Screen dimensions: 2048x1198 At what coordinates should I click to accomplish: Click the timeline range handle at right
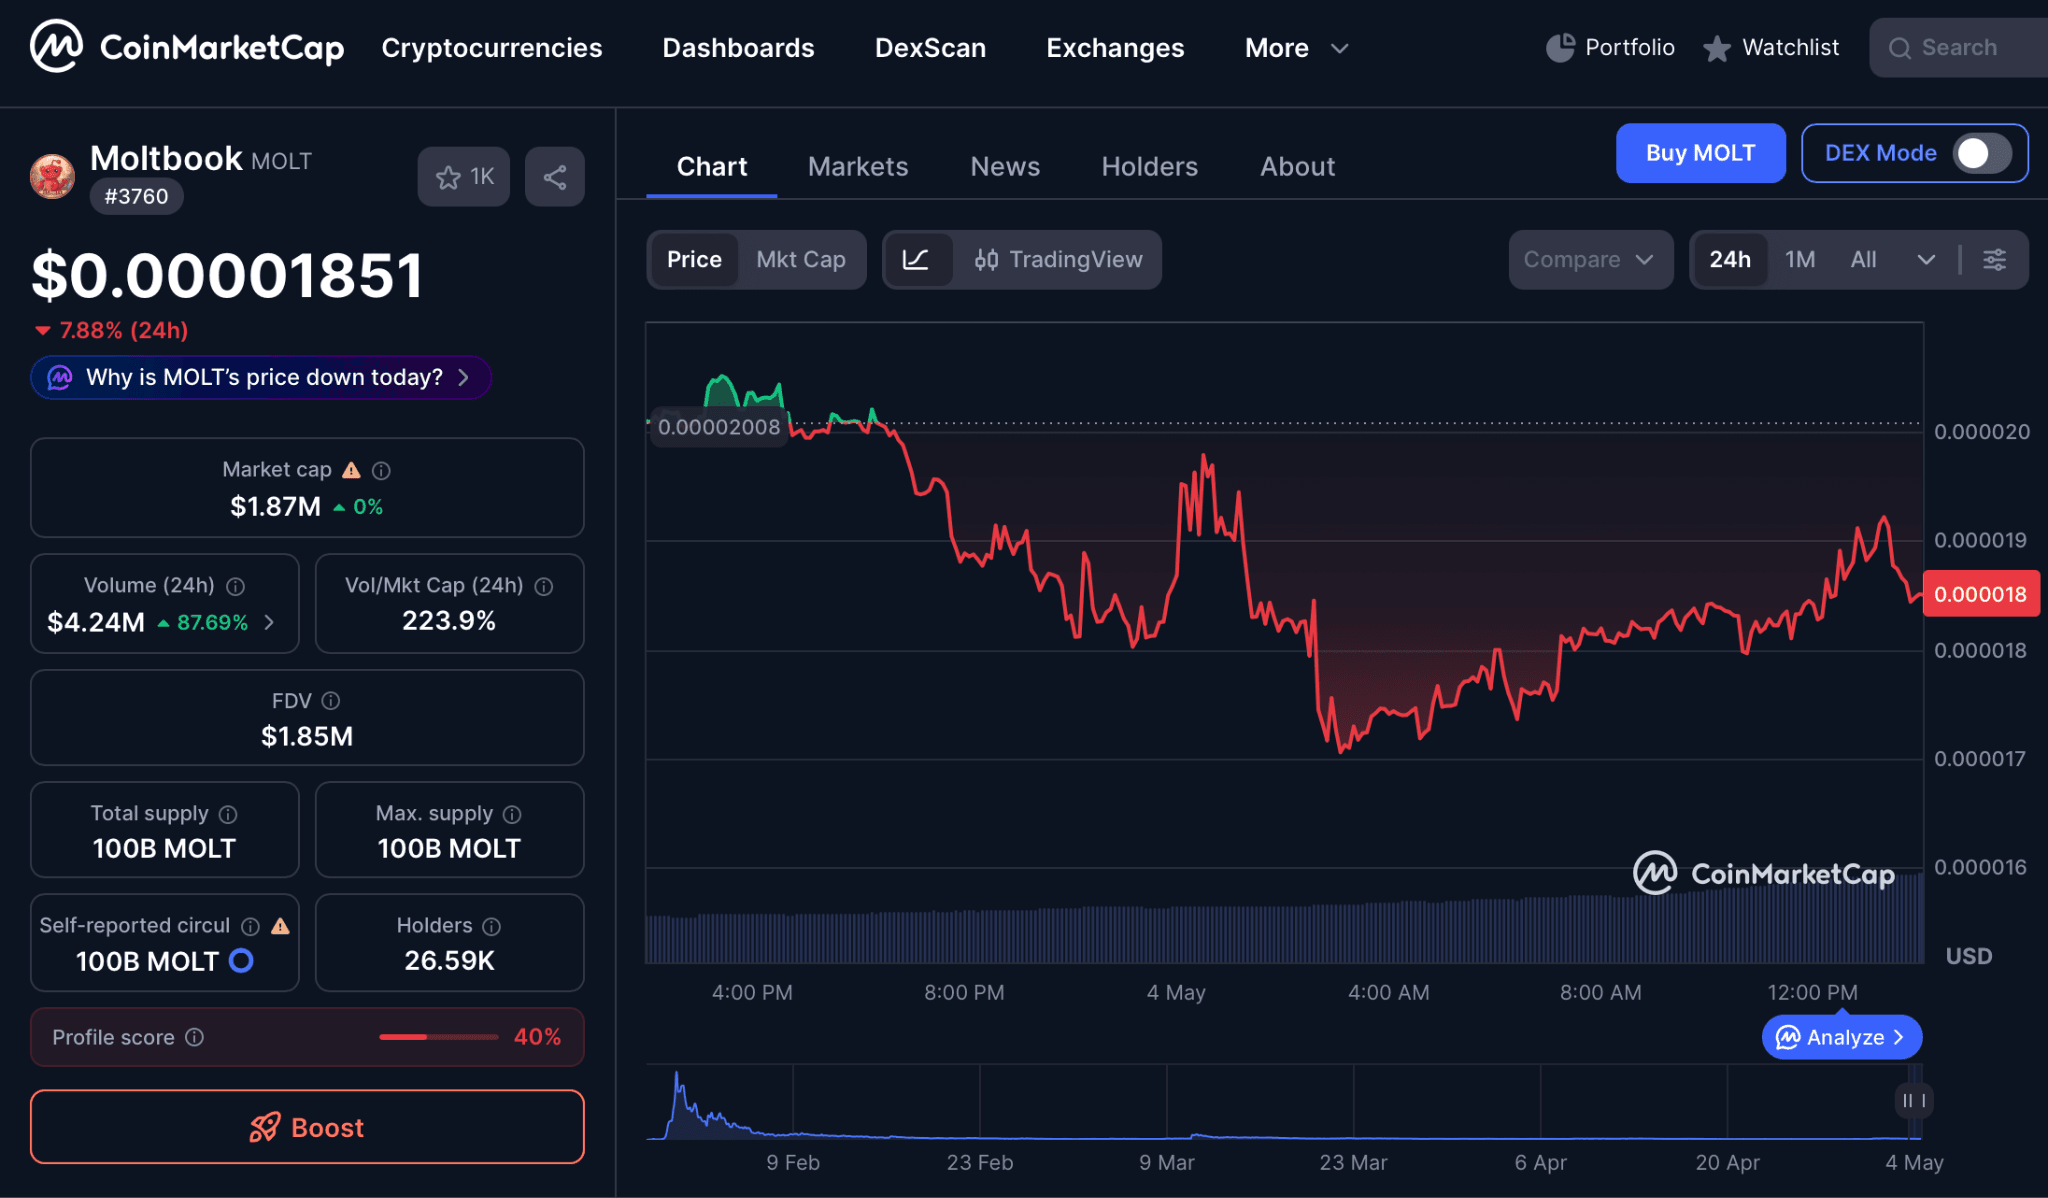pos(1914,1101)
